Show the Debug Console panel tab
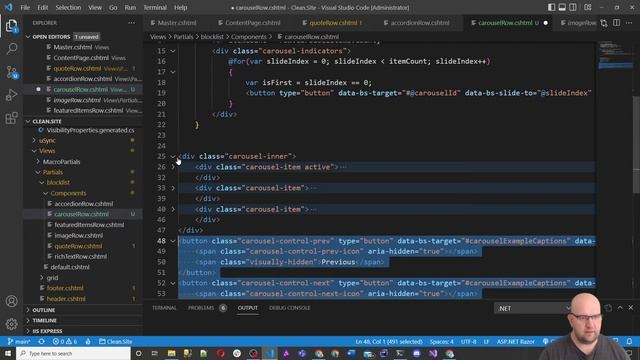Viewport: 640px width, 360px height. pyautogui.click(x=289, y=308)
